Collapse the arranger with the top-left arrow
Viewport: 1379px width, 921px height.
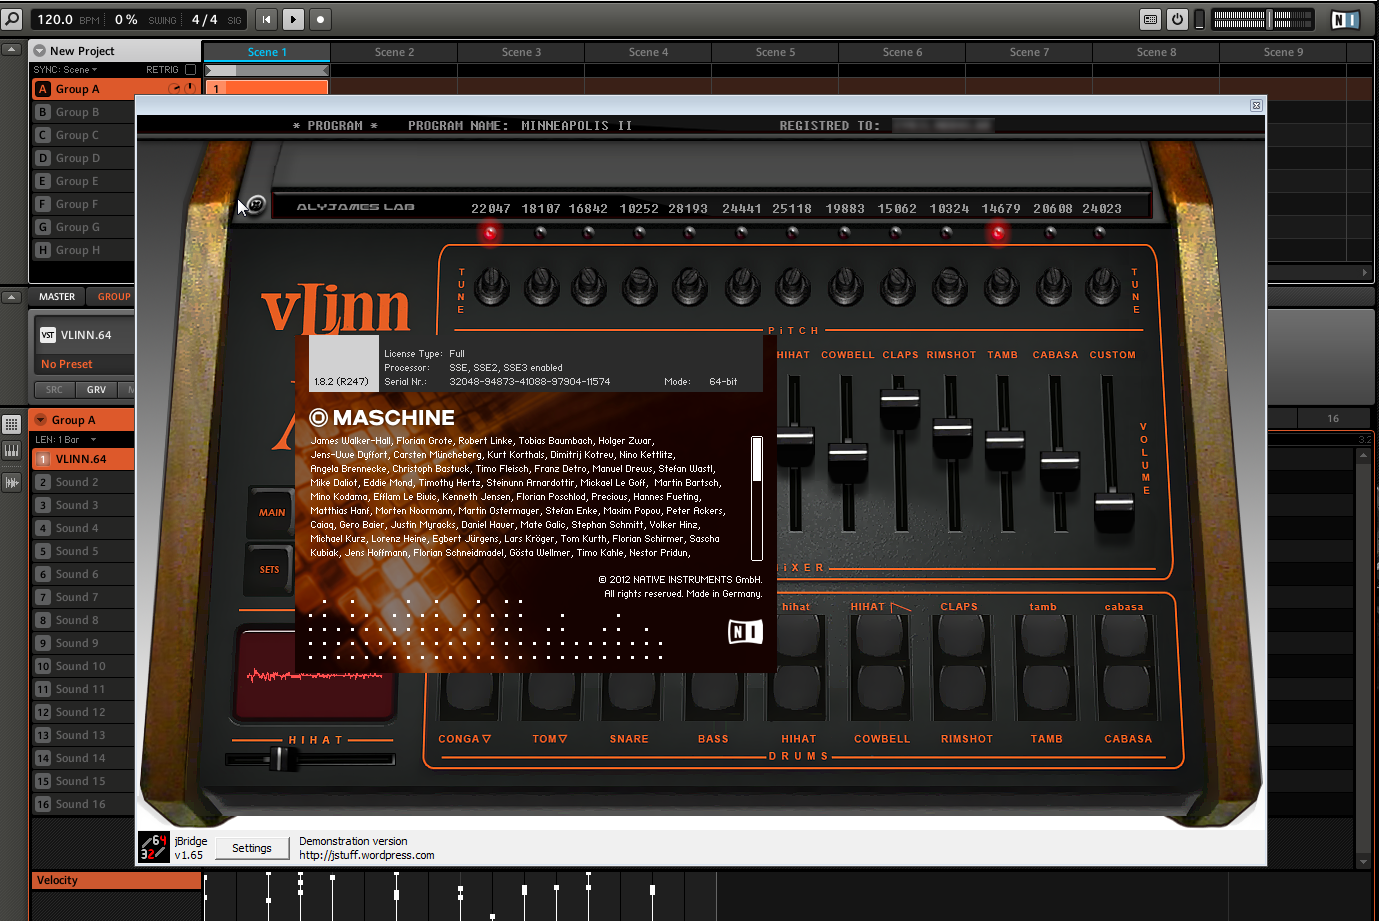click(11, 49)
